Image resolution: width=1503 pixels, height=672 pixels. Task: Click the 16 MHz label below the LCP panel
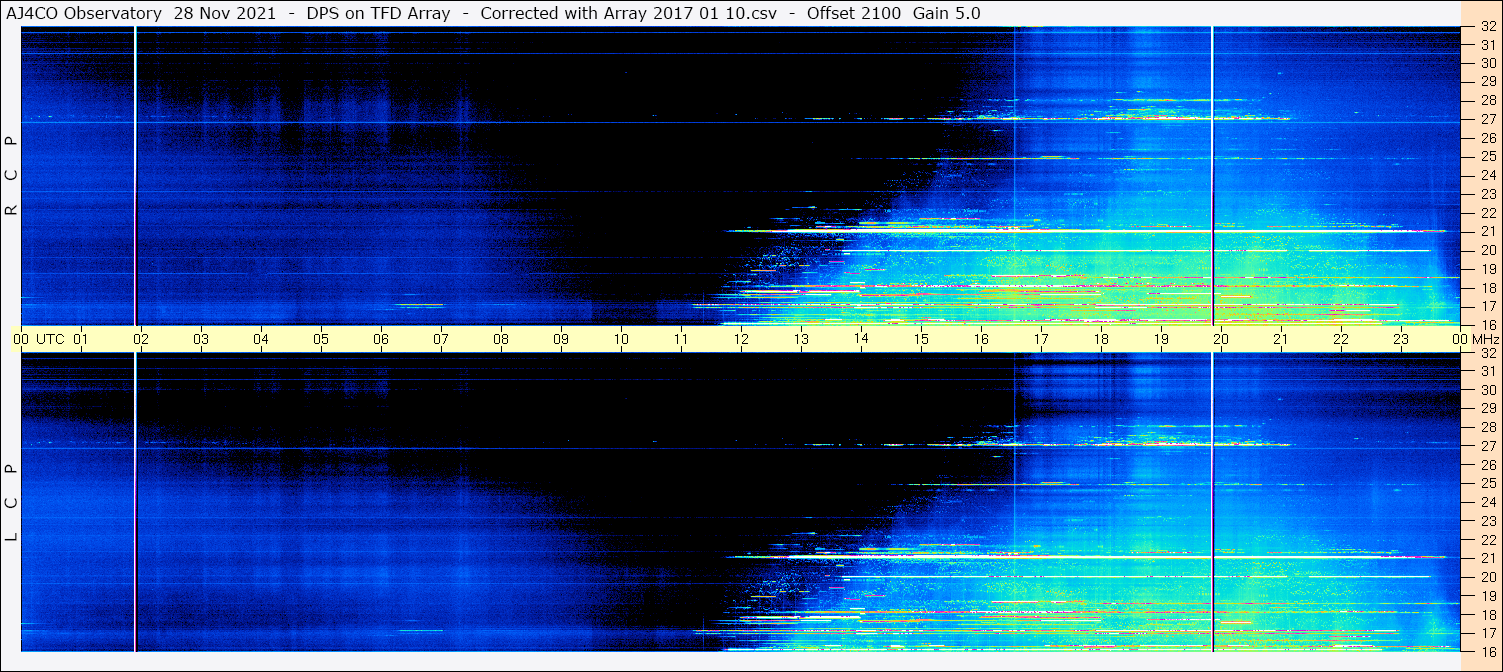pyautogui.click(x=1487, y=651)
